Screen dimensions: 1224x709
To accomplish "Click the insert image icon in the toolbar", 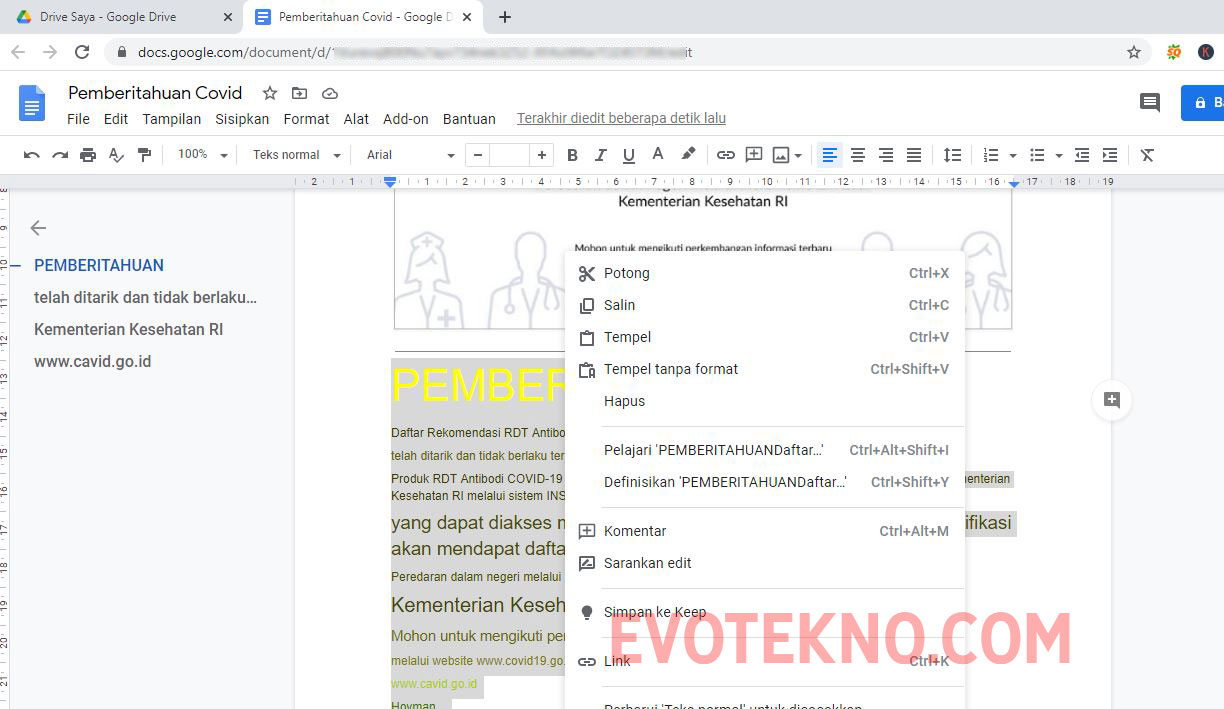I will click(x=780, y=155).
